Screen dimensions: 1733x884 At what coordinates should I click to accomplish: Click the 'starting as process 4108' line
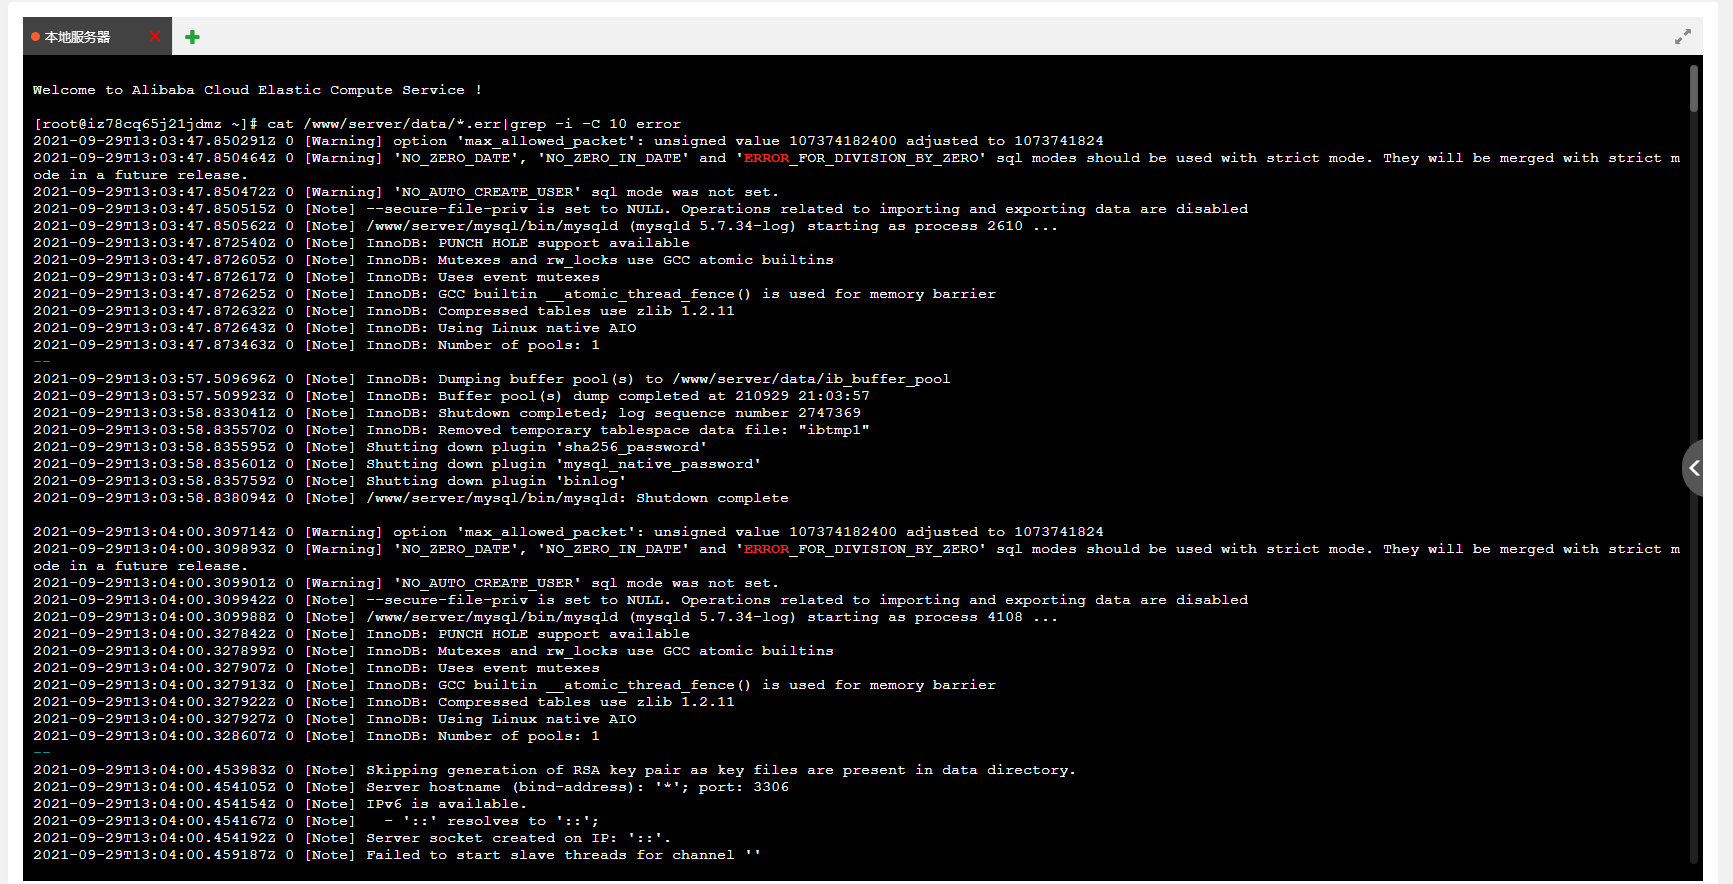pos(545,617)
